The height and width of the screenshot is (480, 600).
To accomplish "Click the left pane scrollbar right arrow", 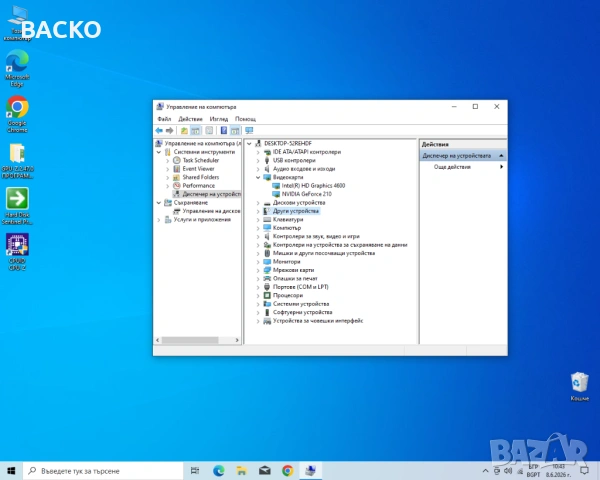I will pyautogui.click(x=237, y=340).
